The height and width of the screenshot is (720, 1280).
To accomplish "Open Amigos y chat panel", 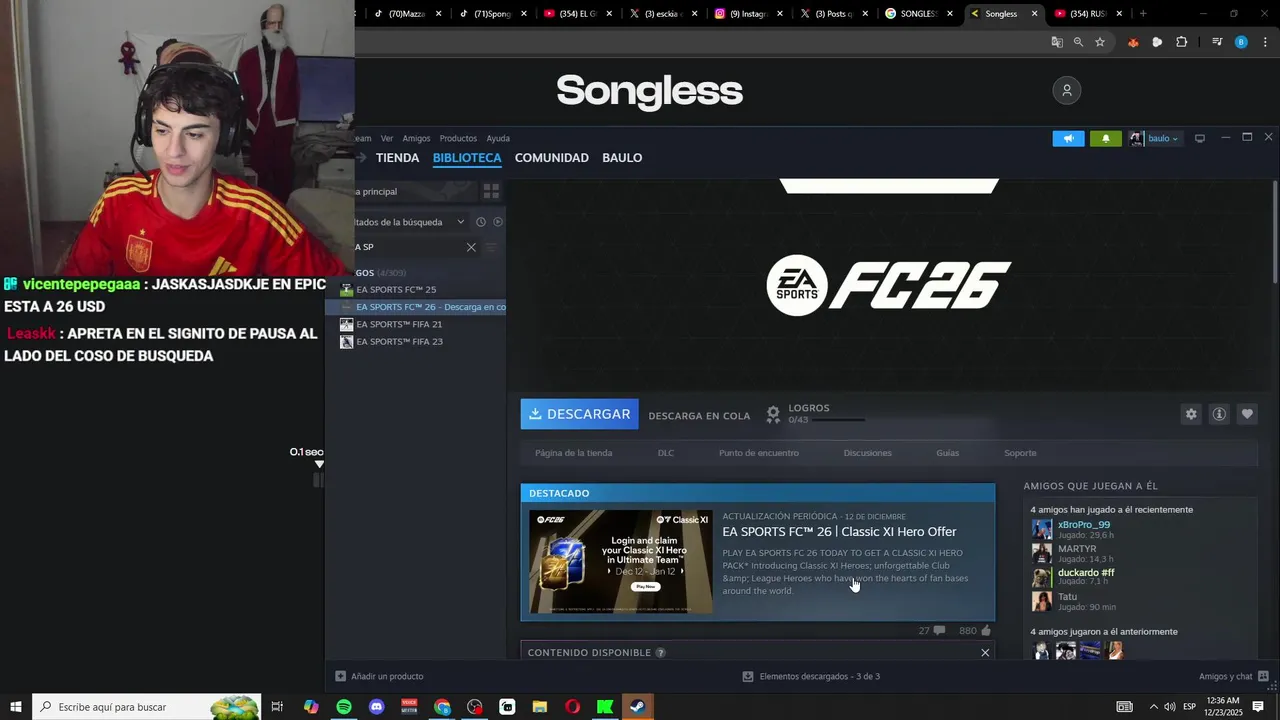I will pos(1234,677).
